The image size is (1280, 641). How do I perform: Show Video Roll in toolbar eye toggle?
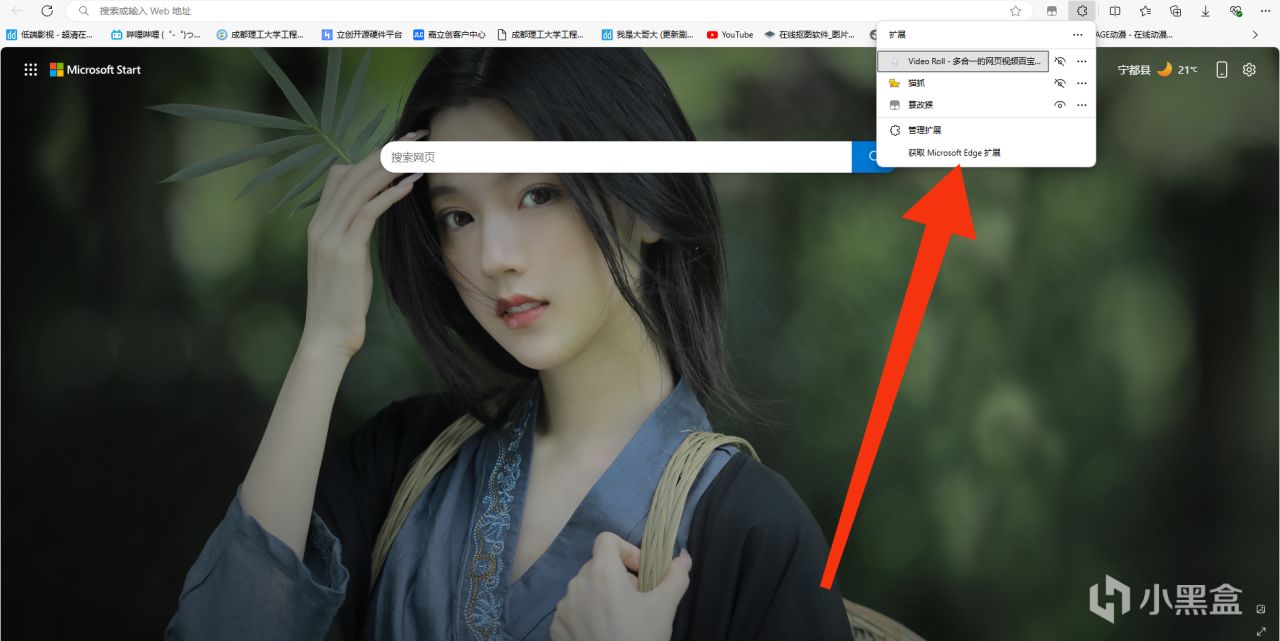(x=1060, y=61)
